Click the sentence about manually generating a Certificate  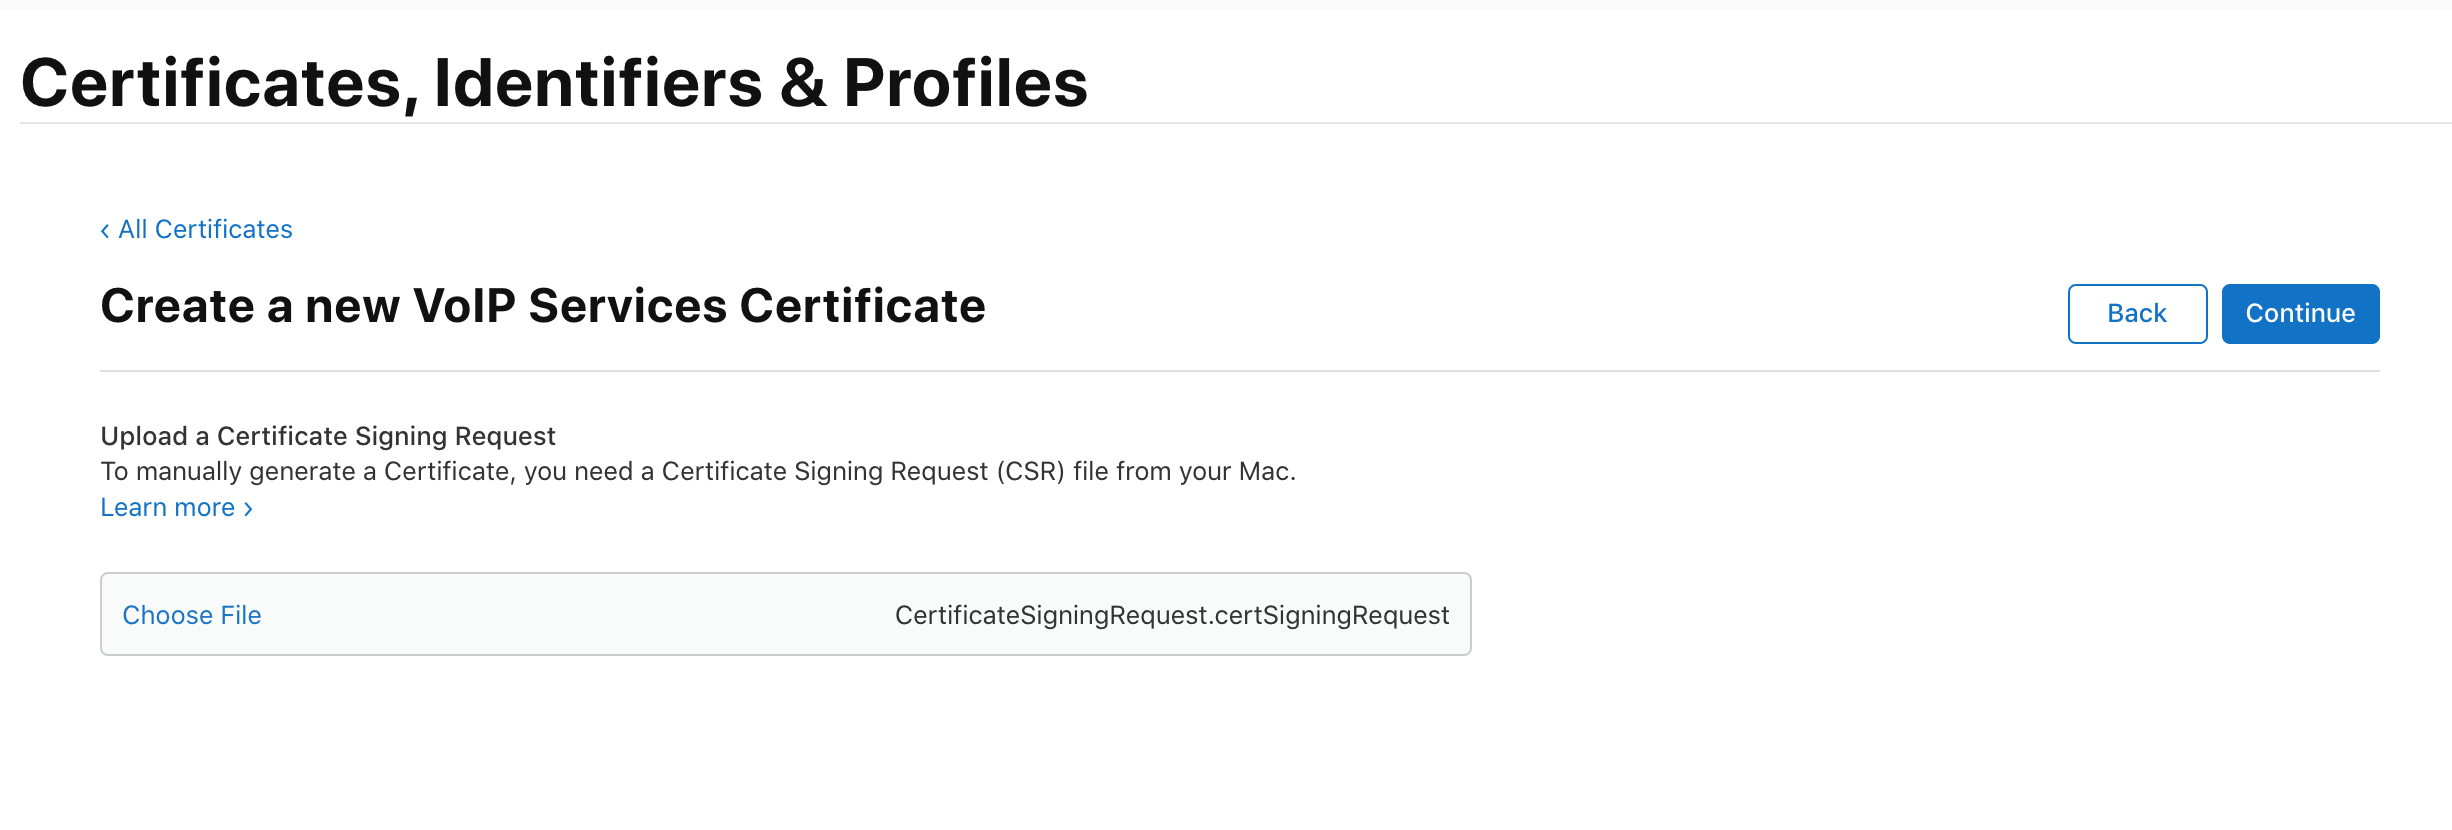pyautogui.click(x=698, y=471)
